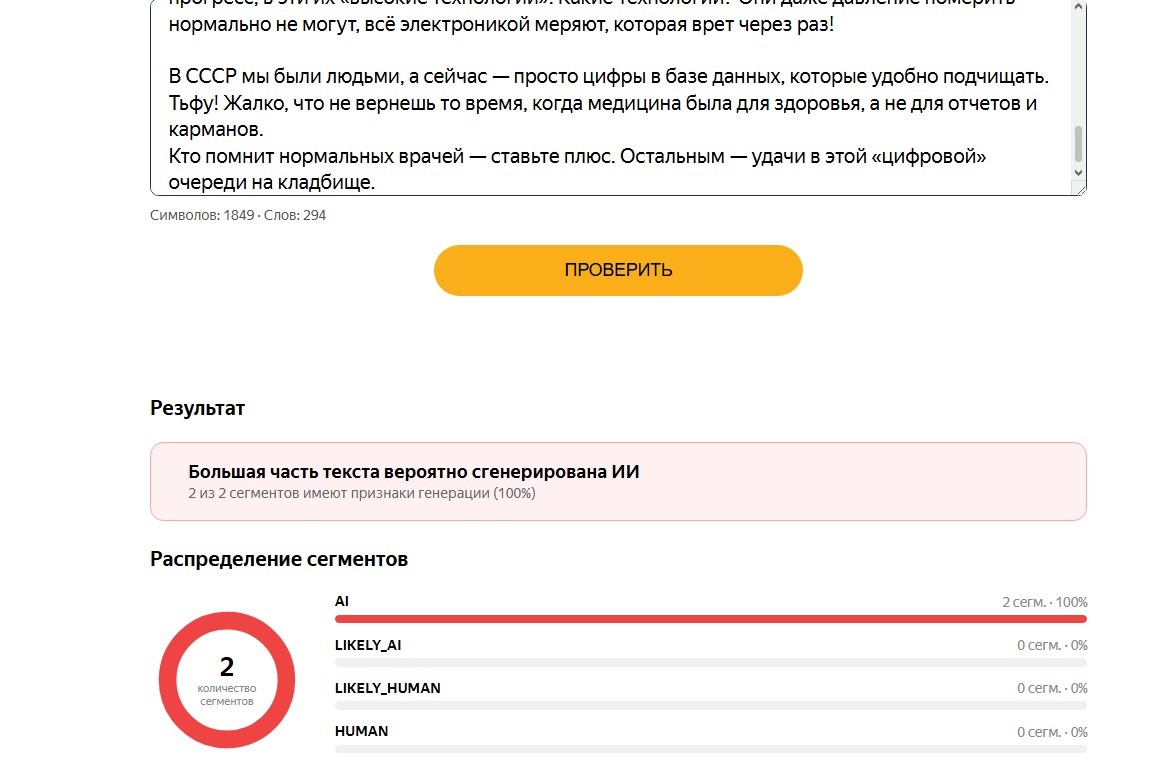This screenshot has width=1170, height=766.
Task: Click the empty HUMAN progress bar
Action: 710,749
